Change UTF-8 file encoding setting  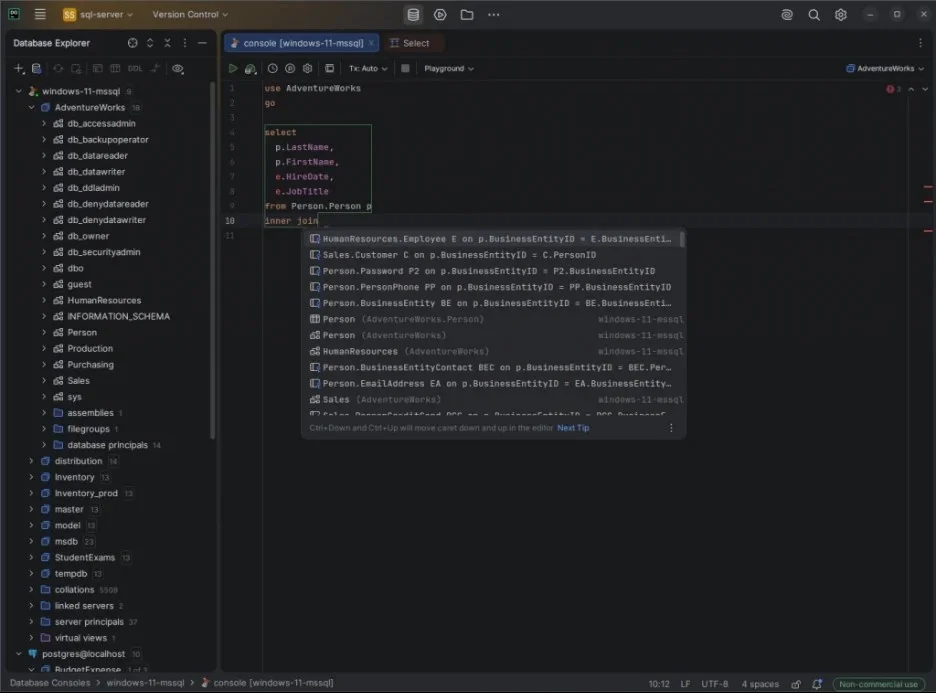(x=715, y=684)
